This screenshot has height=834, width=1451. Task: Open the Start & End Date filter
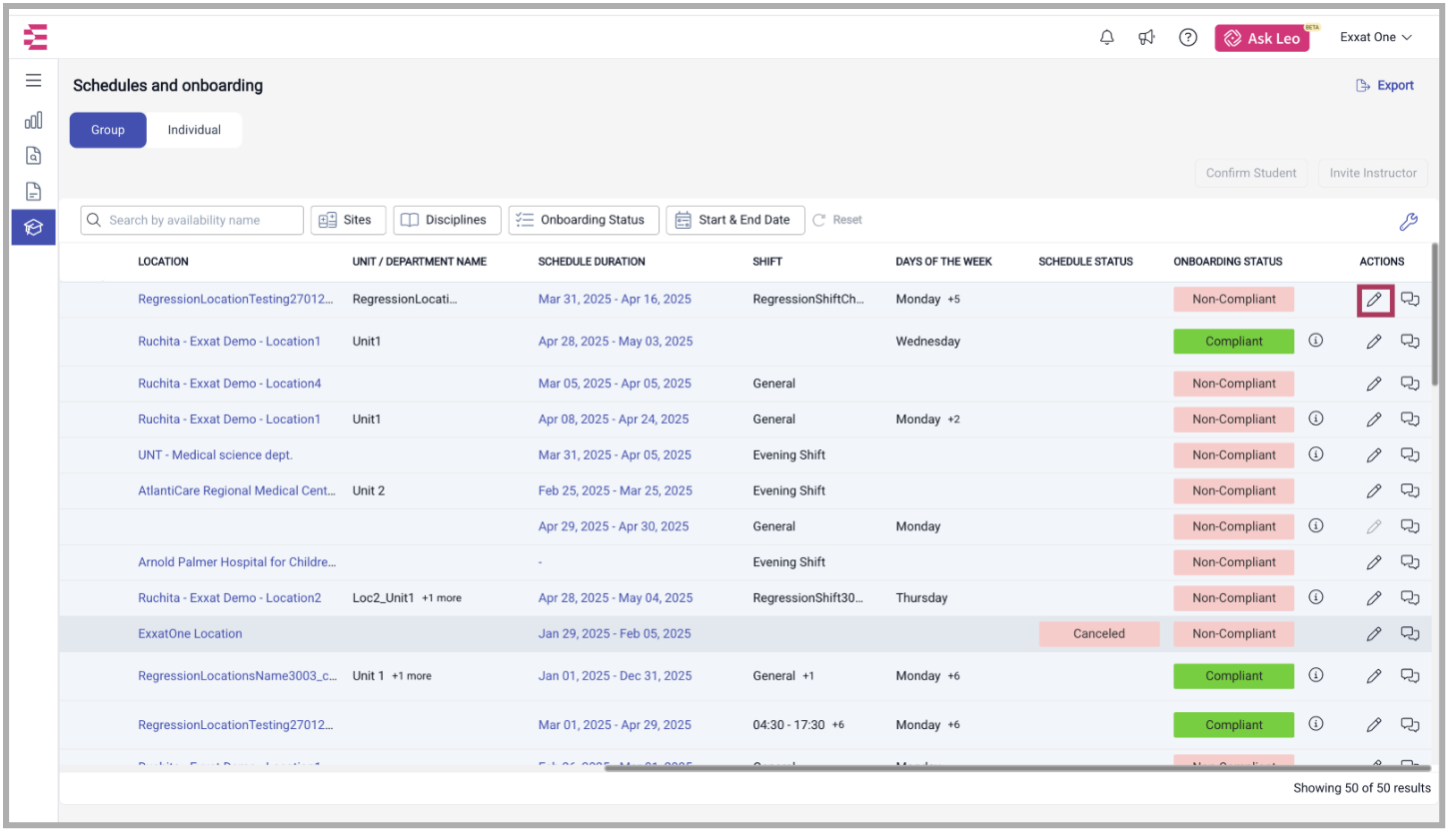coord(734,220)
